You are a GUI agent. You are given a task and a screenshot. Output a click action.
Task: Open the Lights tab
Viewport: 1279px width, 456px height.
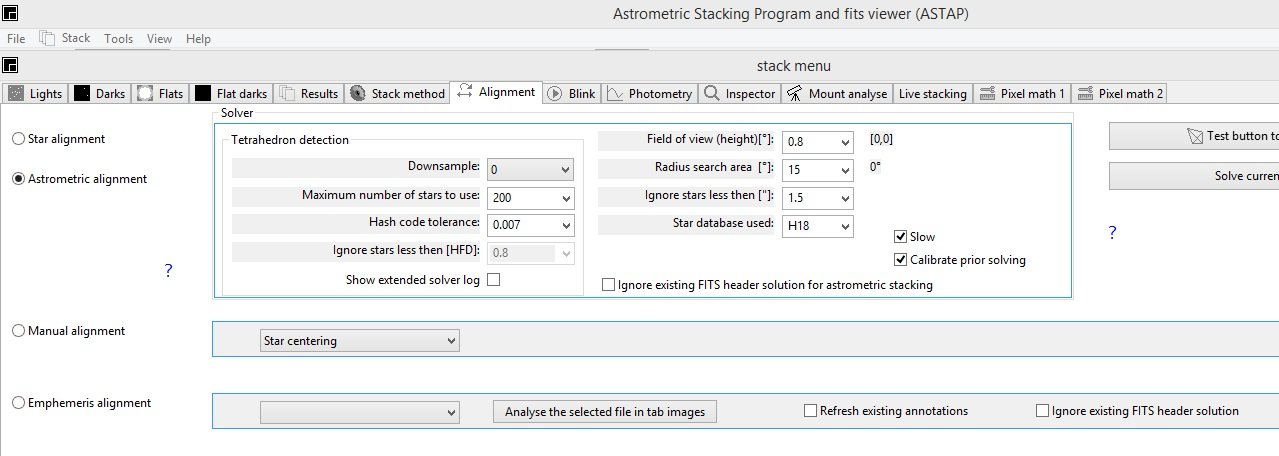(x=36, y=93)
